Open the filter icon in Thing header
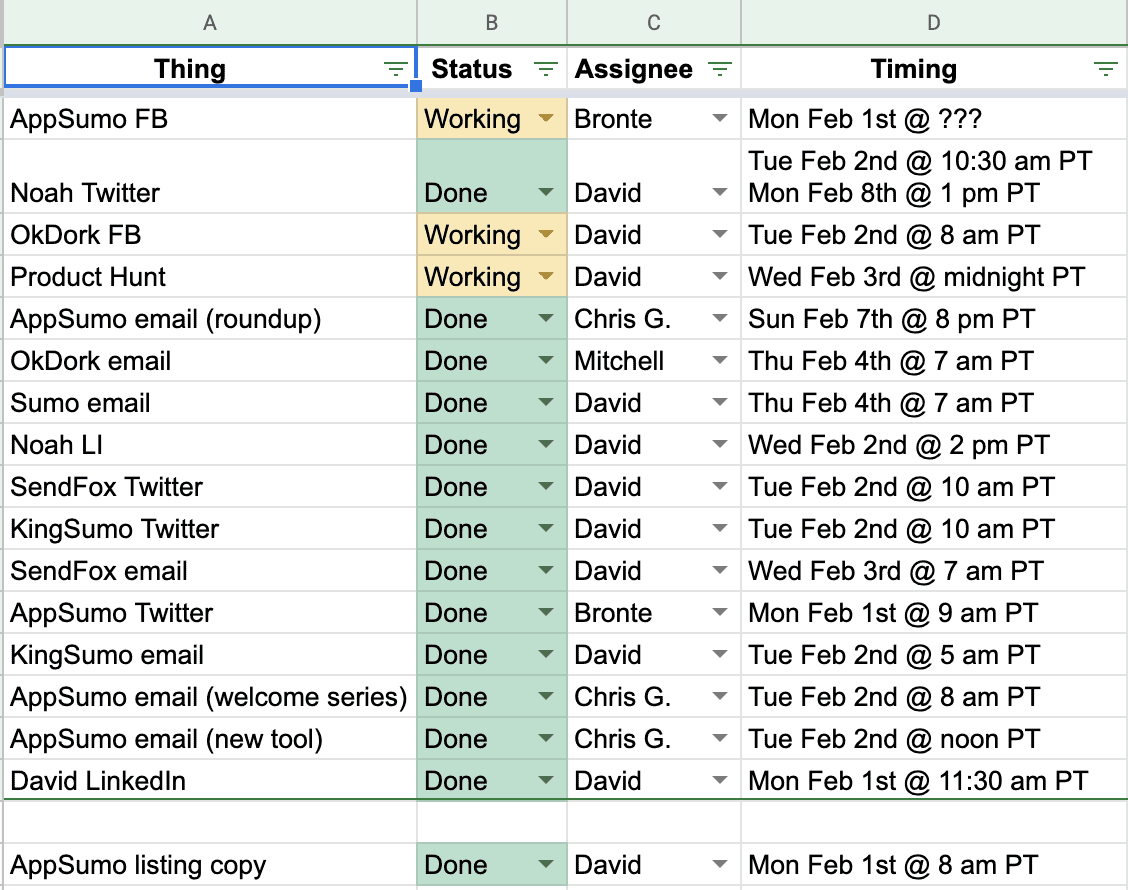This screenshot has width=1128, height=890. [395, 69]
